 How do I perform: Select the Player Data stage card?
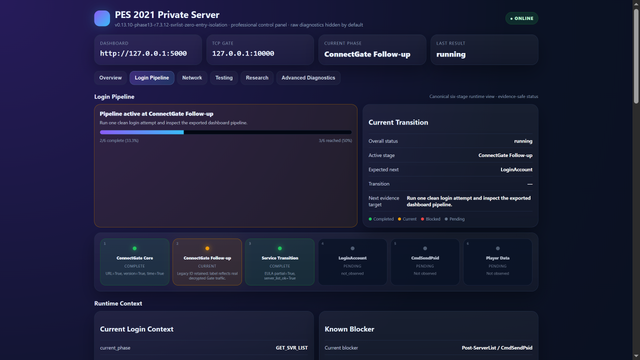coord(498,262)
